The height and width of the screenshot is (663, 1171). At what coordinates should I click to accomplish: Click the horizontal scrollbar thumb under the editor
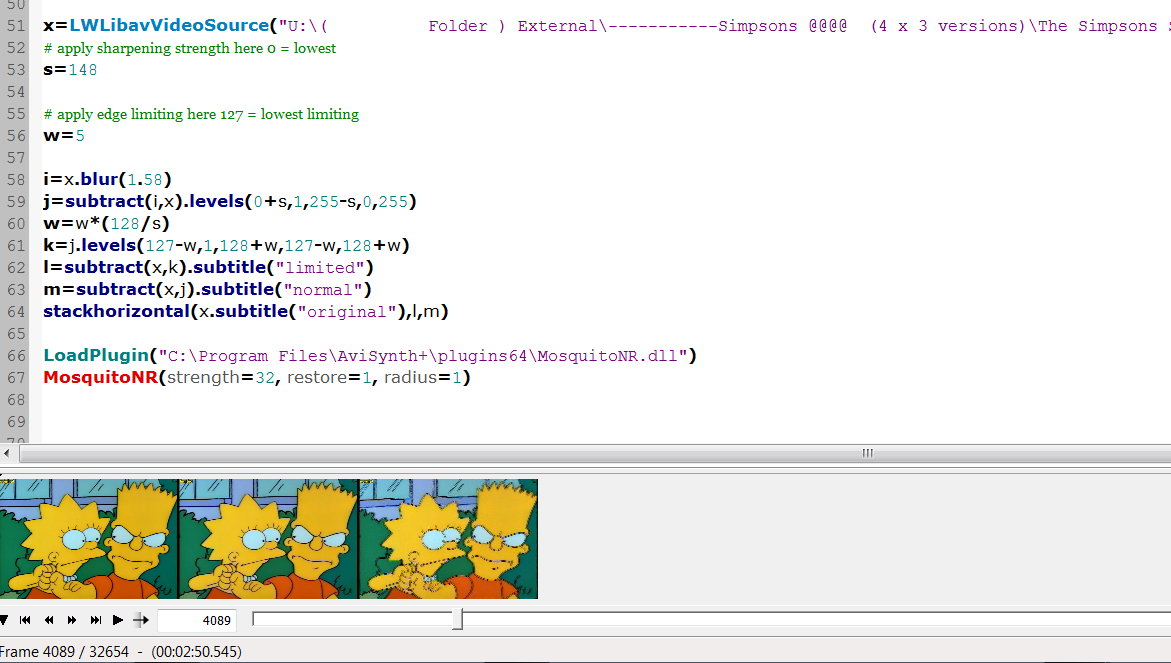click(597, 453)
